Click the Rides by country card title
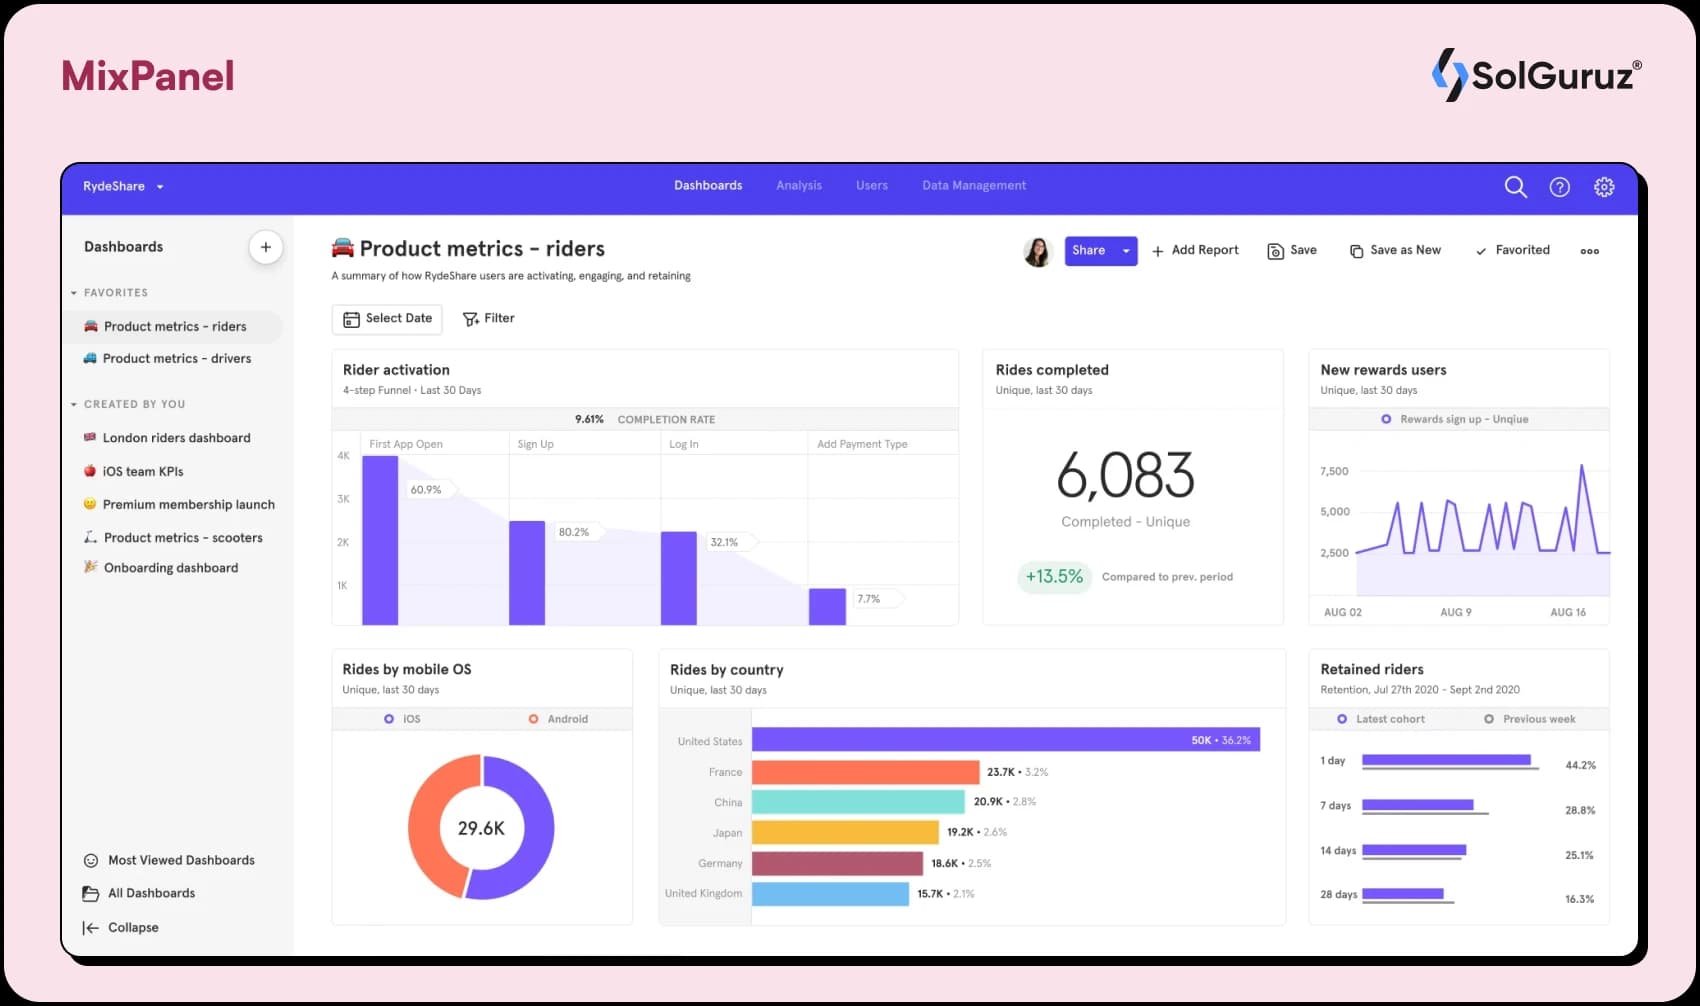1700x1006 pixels. (726, 669)
